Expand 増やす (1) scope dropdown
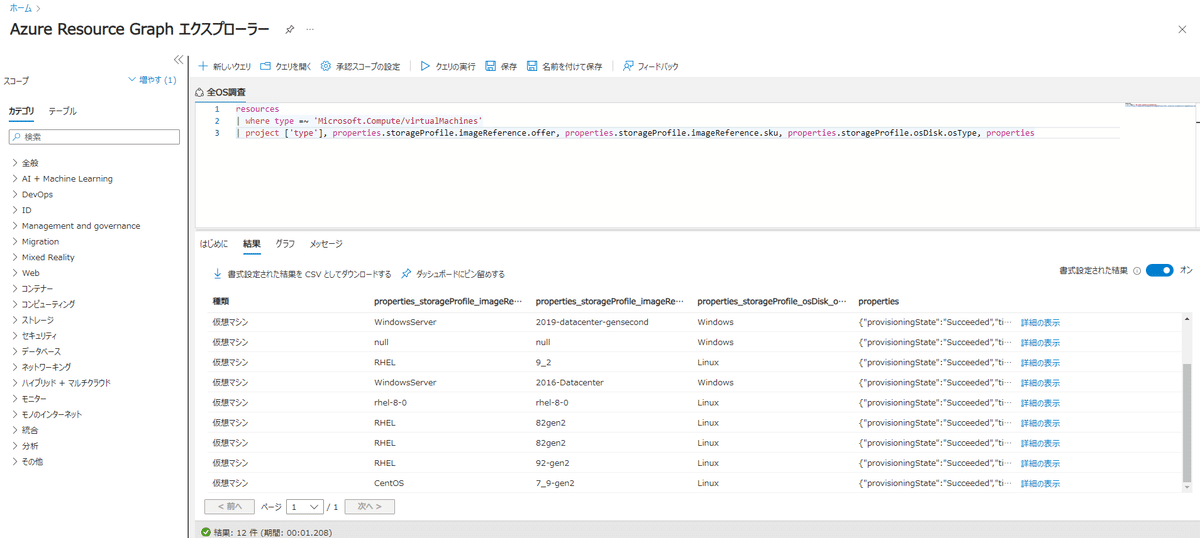Viewport: 1200px width, 538px height. [x=153, y=79]
